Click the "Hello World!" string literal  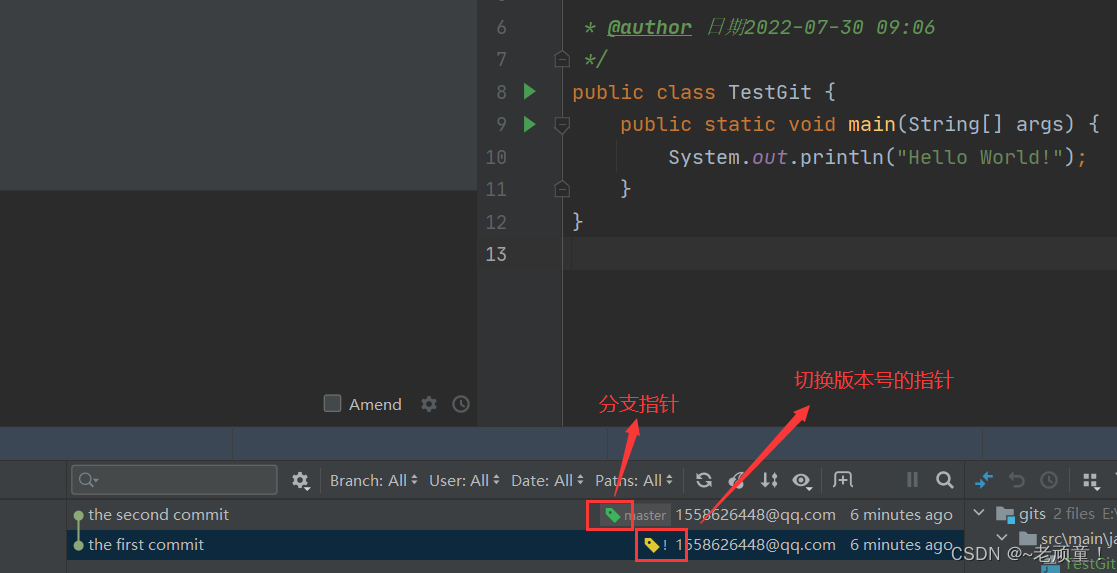coord(980,157)
